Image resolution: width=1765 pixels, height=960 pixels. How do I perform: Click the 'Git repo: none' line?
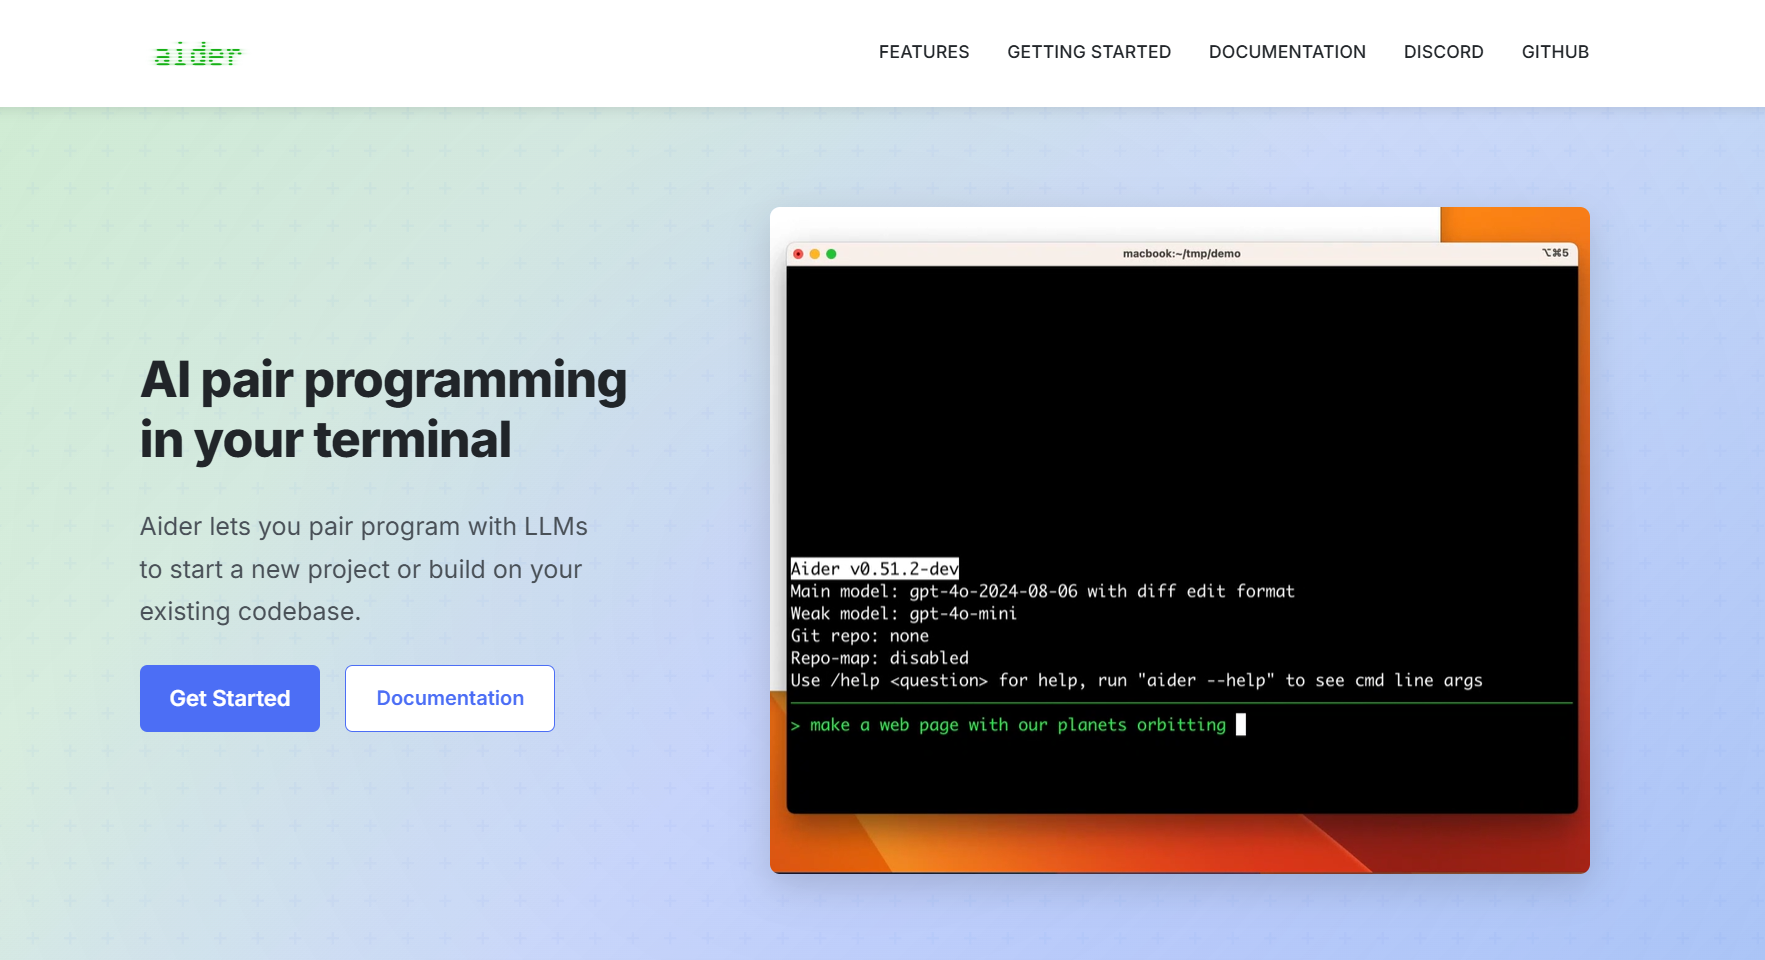click(859, 636)
